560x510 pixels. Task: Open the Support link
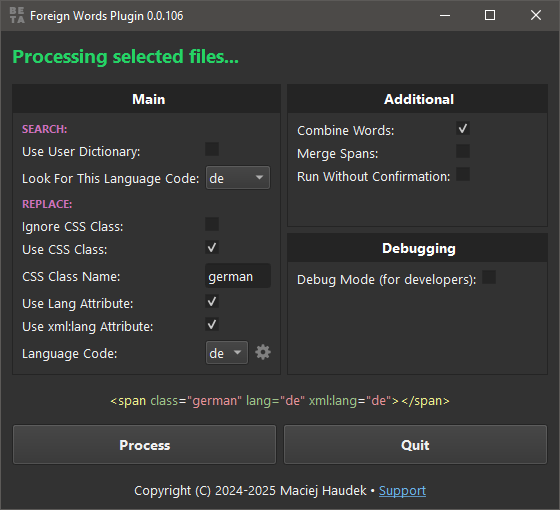pyautogui.click(x=402, y=491)
